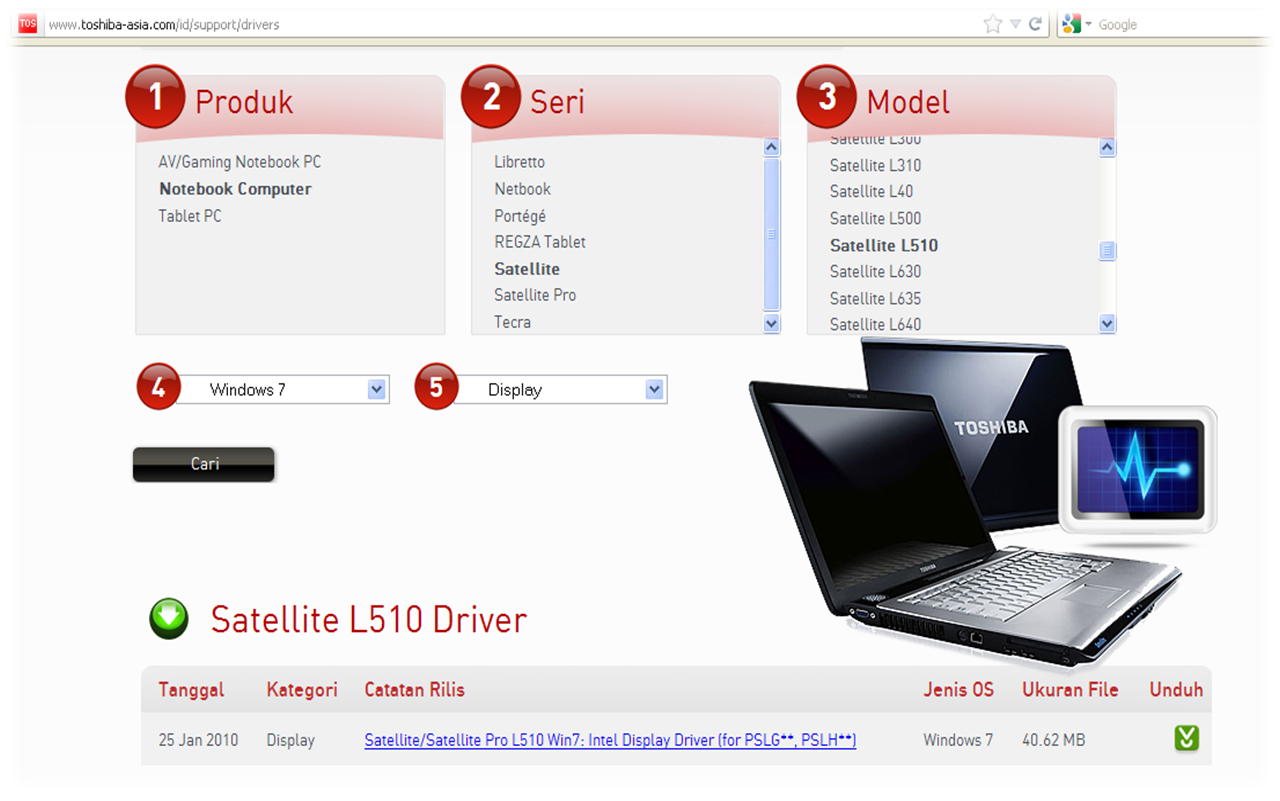Choose Tecra series
The width and height of the screenshot is (1280, 801).
512,322
